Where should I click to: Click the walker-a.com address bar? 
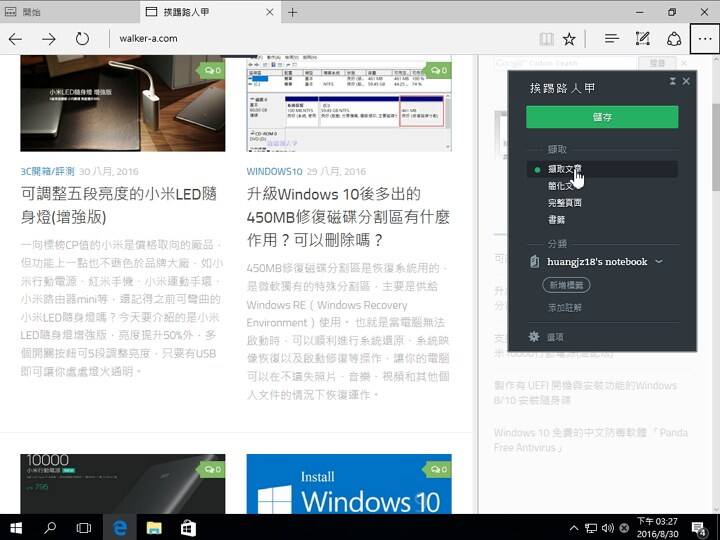[321, 39]
